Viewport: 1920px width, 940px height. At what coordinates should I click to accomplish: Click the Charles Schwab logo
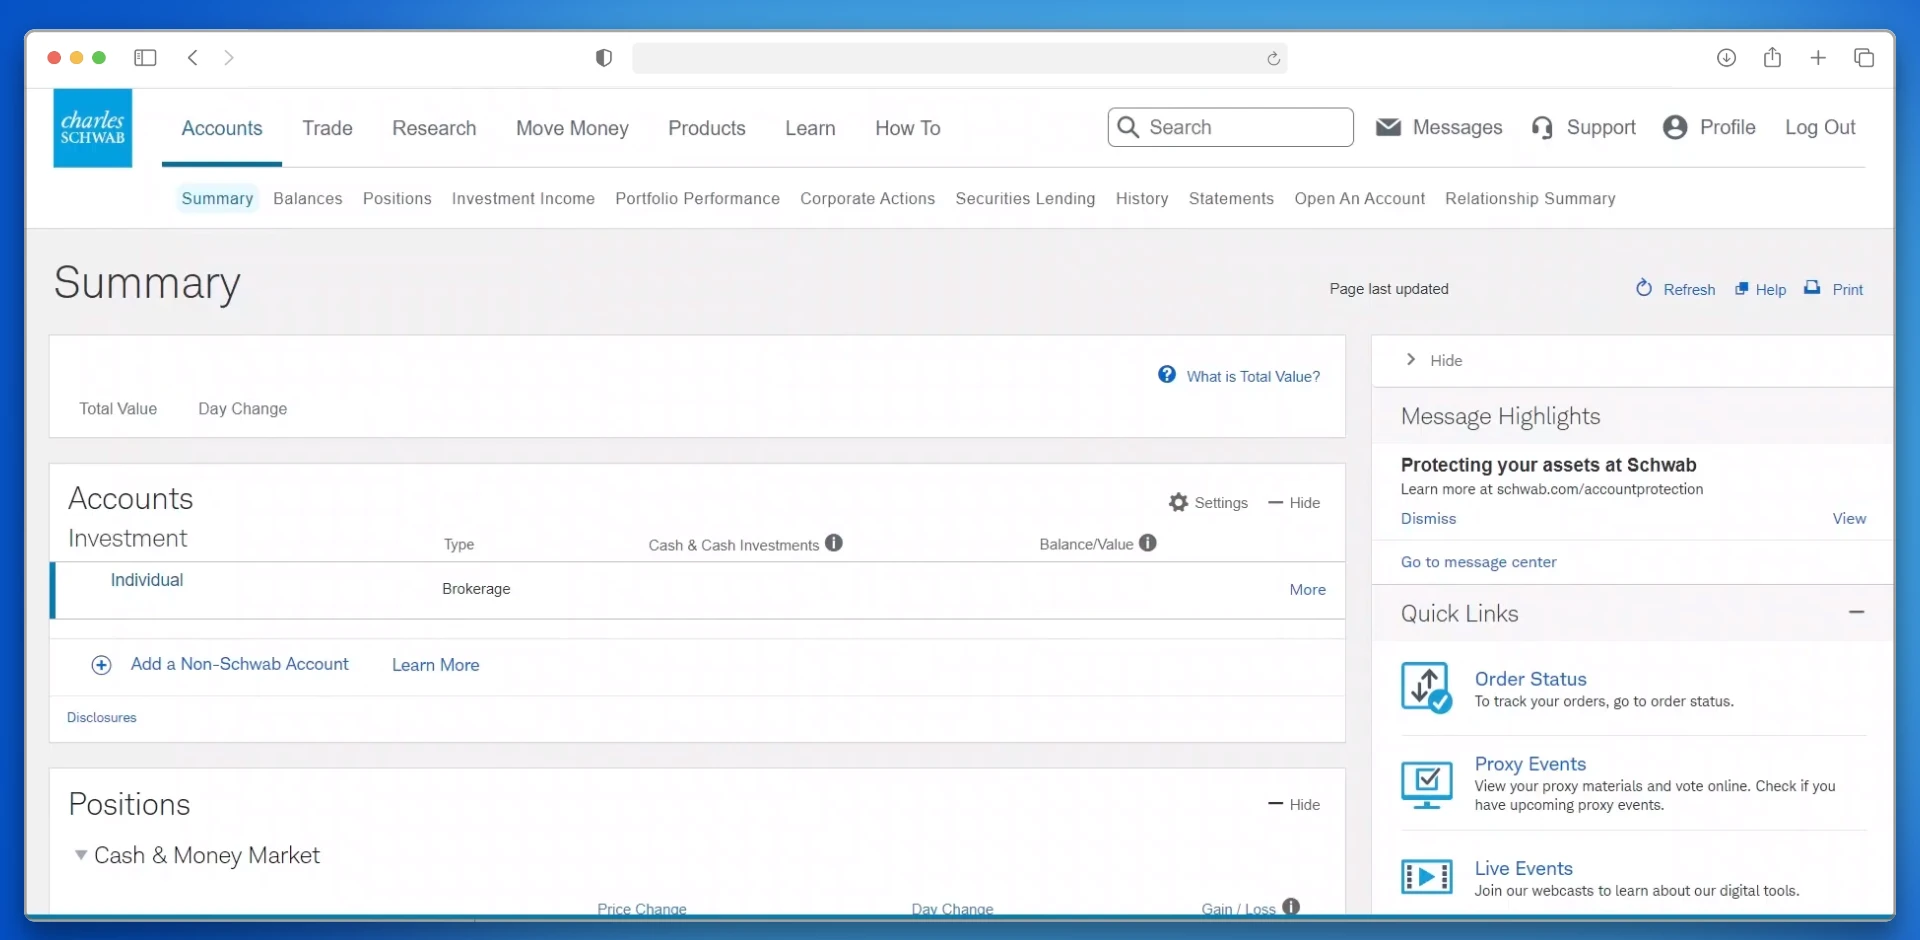[92, 128]
